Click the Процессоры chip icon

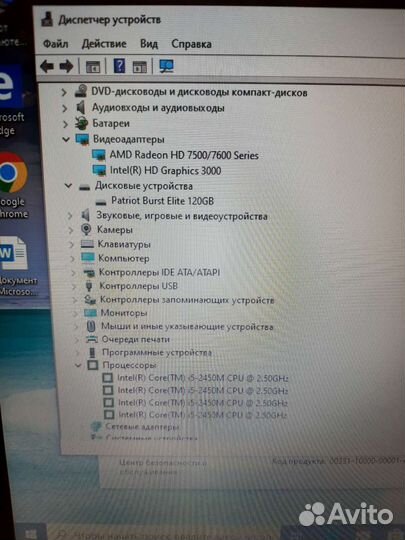(x=93, y=365)
